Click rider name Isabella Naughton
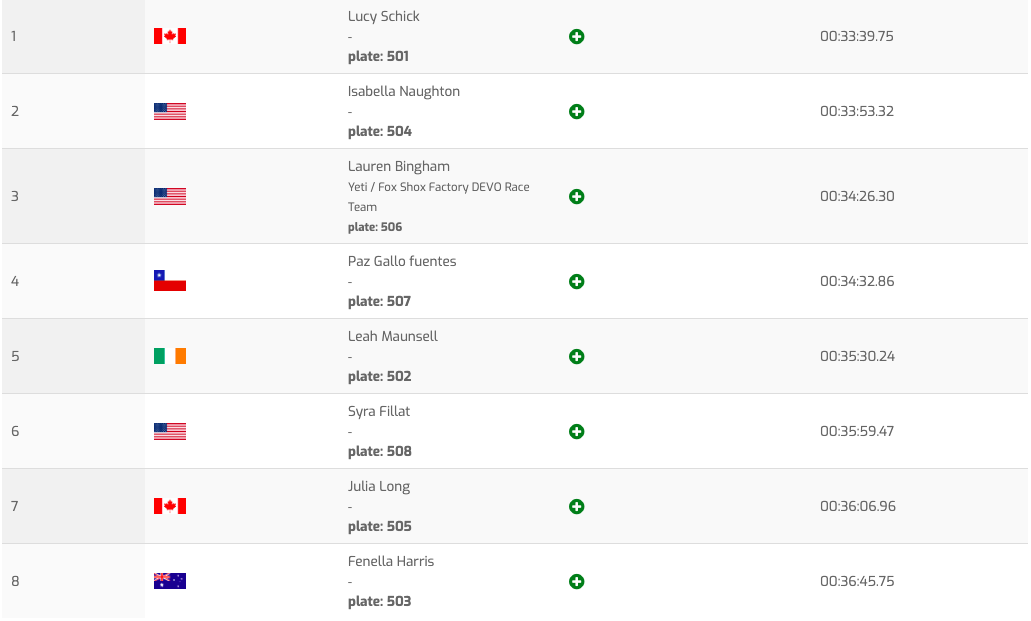 pos(403,91)
